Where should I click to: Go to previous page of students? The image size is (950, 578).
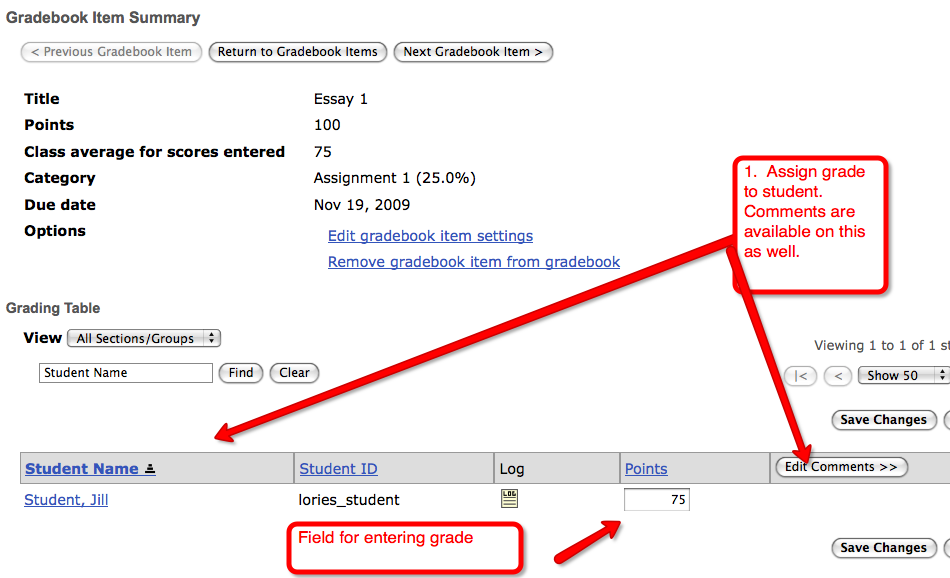coord(839,376)
